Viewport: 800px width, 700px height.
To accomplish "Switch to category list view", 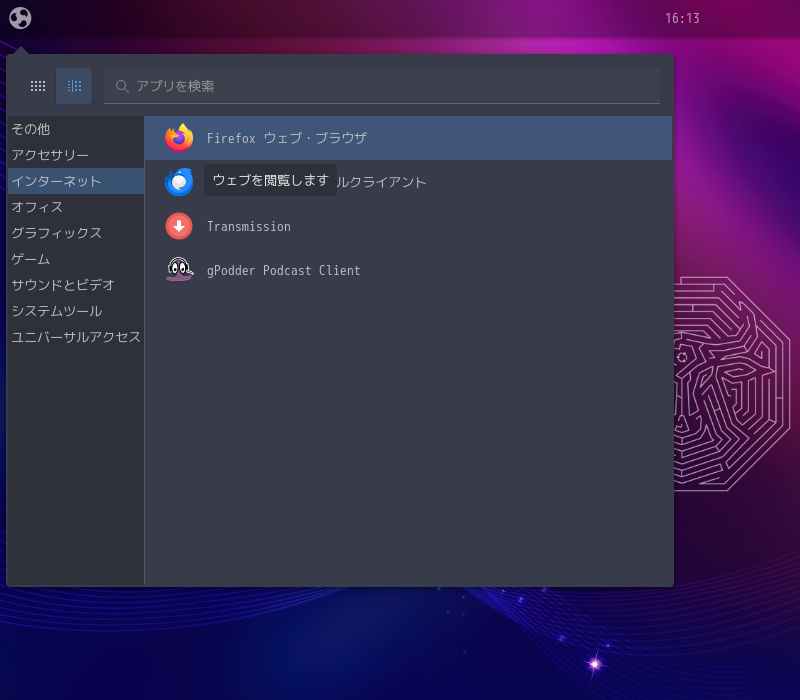I will click(74, 86).
